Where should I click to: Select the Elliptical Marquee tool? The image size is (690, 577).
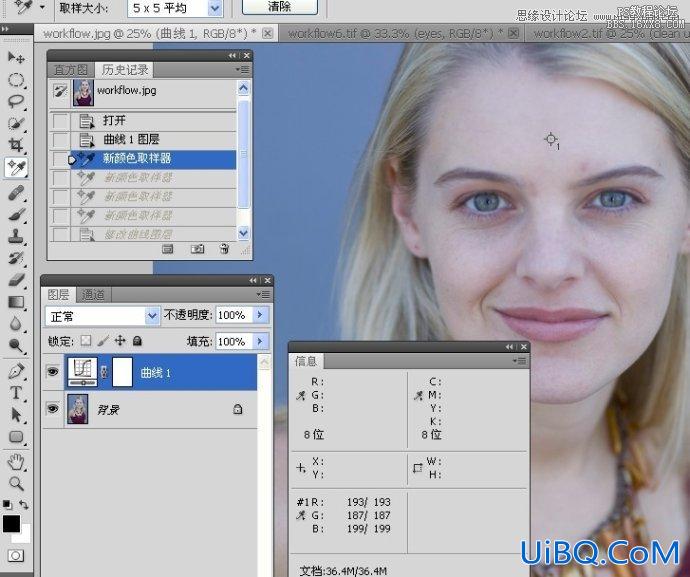click(x=16, y=80)
